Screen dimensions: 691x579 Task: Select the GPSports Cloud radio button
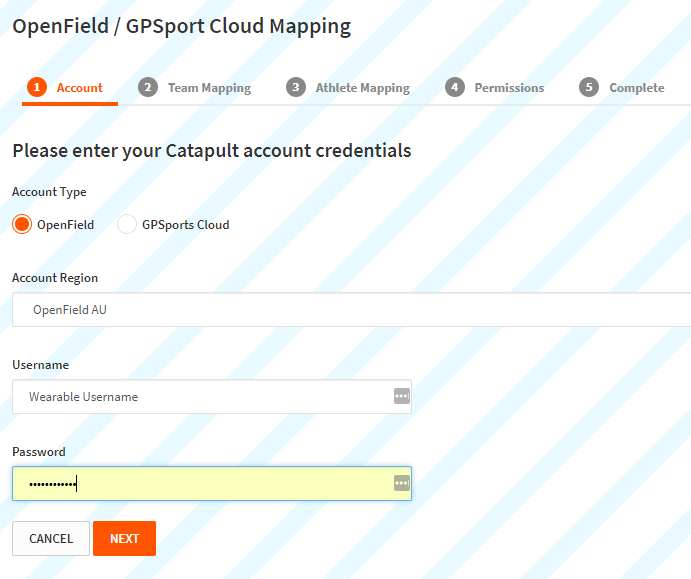[x=126, y=224]
